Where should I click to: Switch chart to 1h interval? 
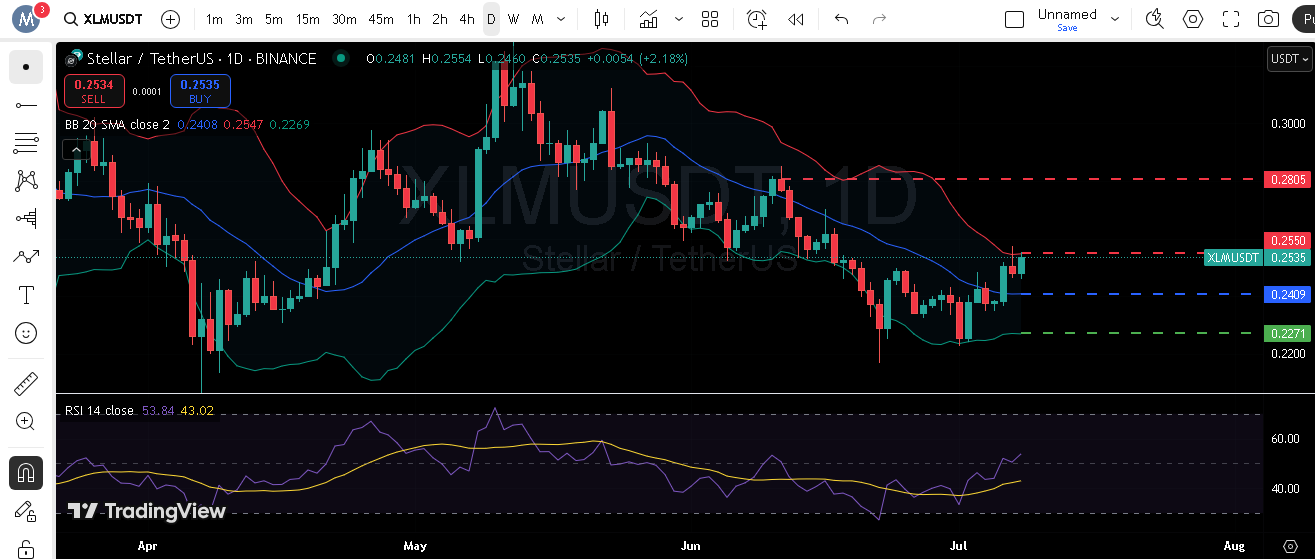click(x=414, y=19)
